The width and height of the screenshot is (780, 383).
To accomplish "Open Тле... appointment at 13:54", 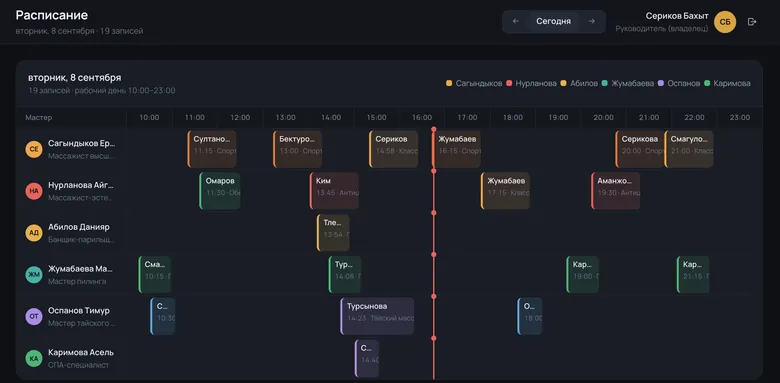I will (333, 233).
